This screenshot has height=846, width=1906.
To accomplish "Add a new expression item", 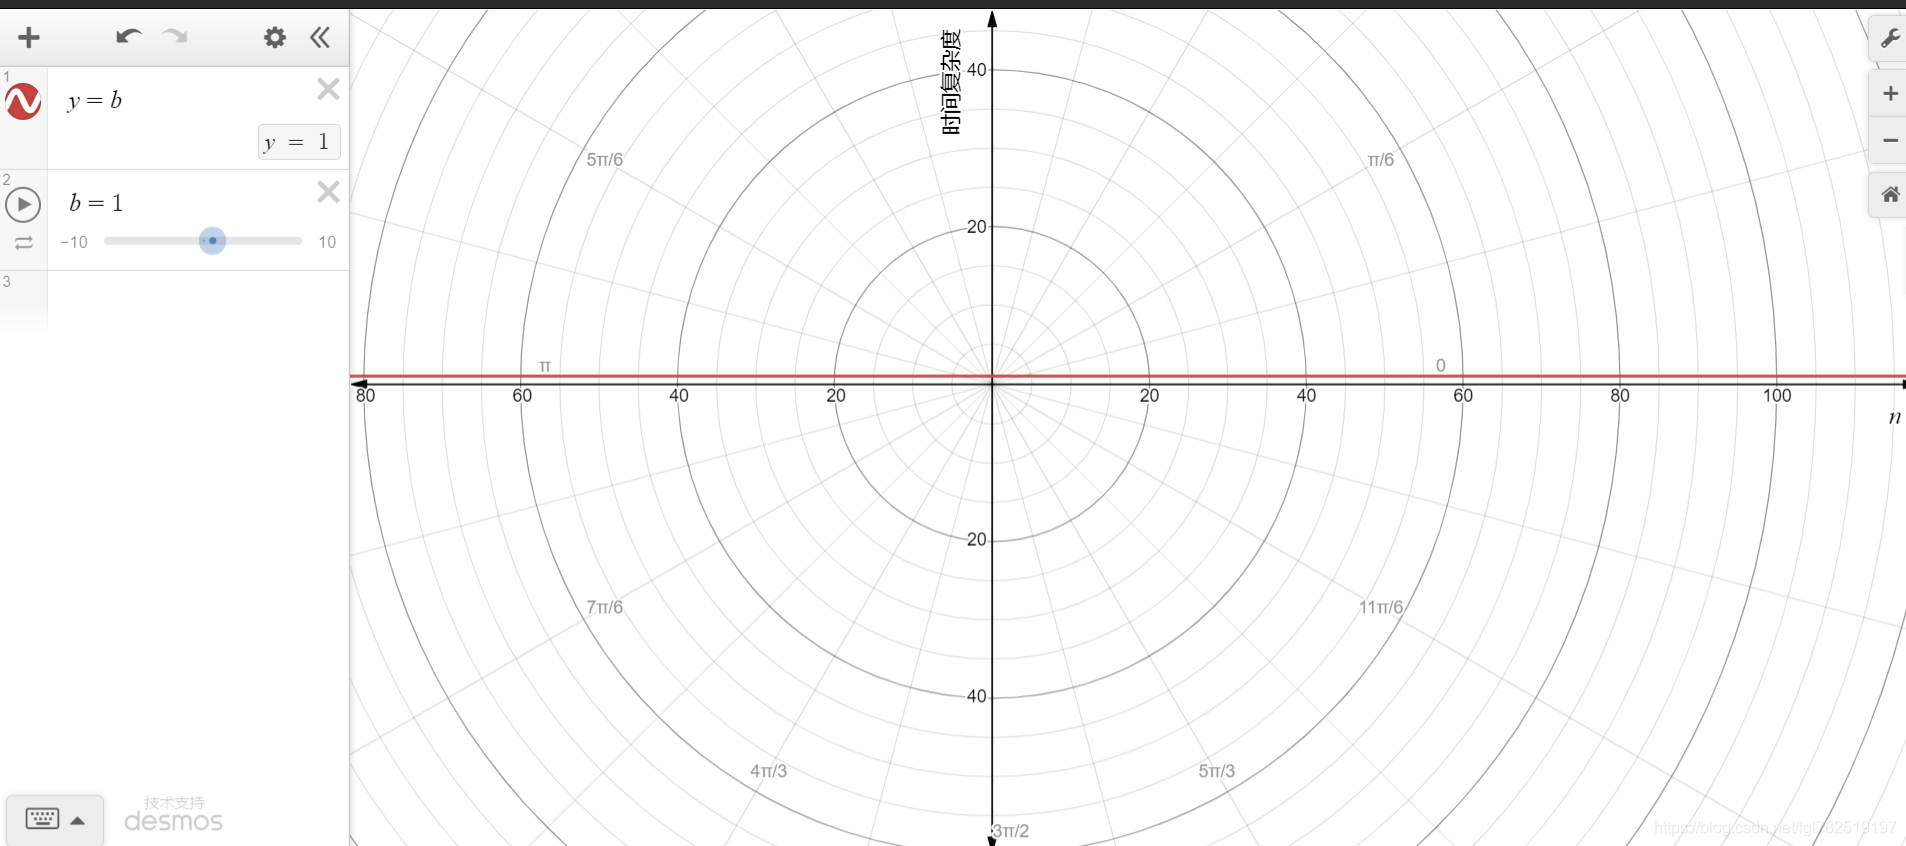I will 29,38.
